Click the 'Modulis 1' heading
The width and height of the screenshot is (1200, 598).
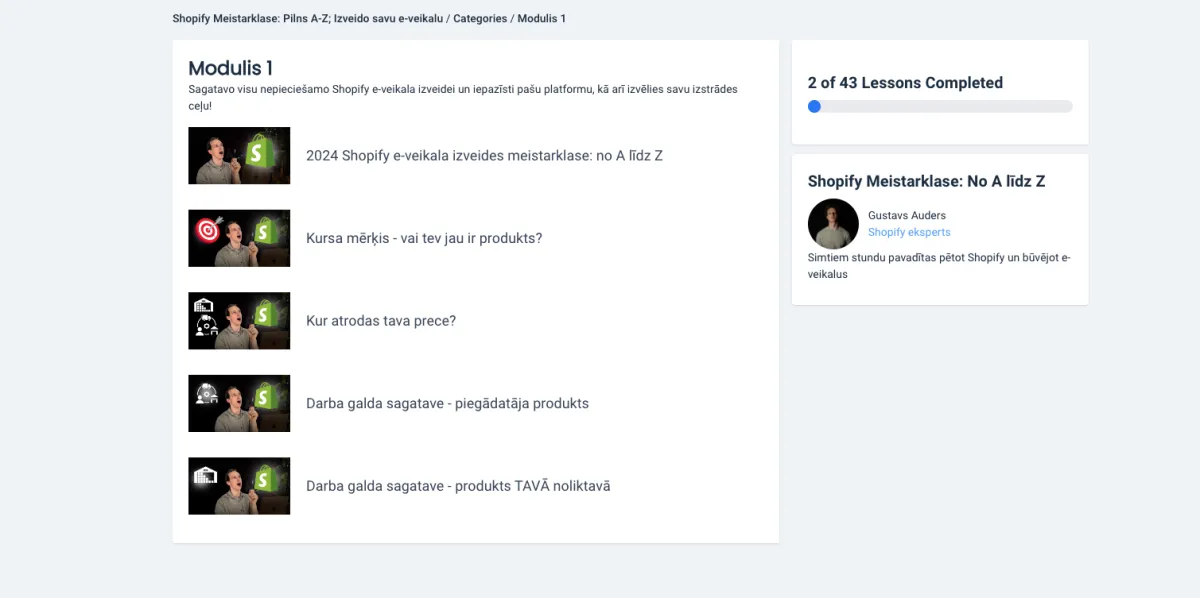(x=231, y=68)
